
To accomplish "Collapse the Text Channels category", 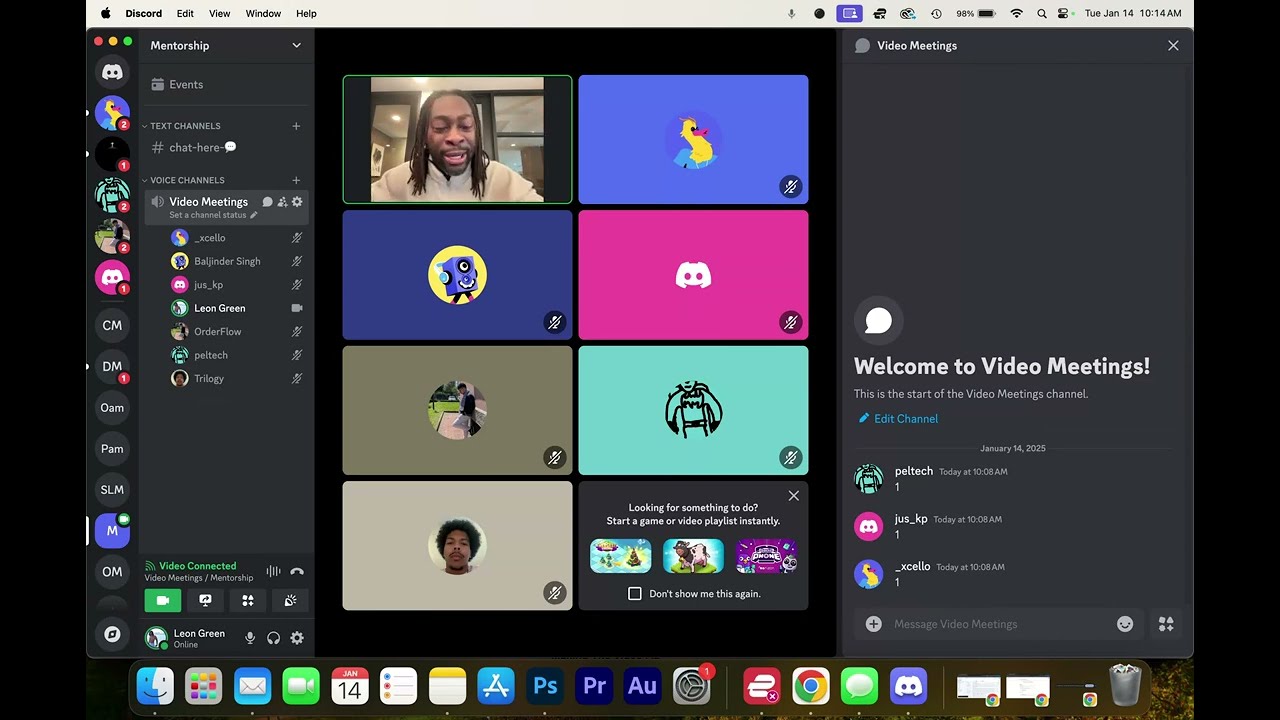I will tap(185, 126).
